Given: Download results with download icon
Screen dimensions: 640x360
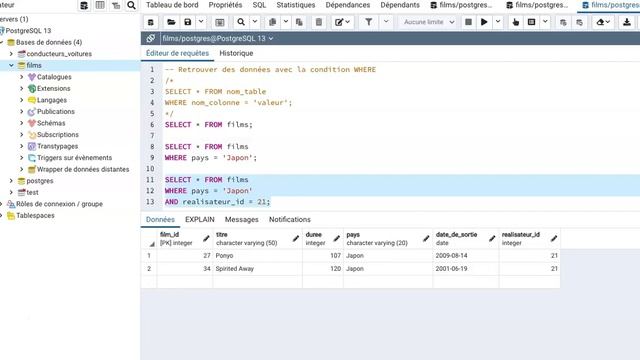Looking at the screenshot, I should click(627, 22).
